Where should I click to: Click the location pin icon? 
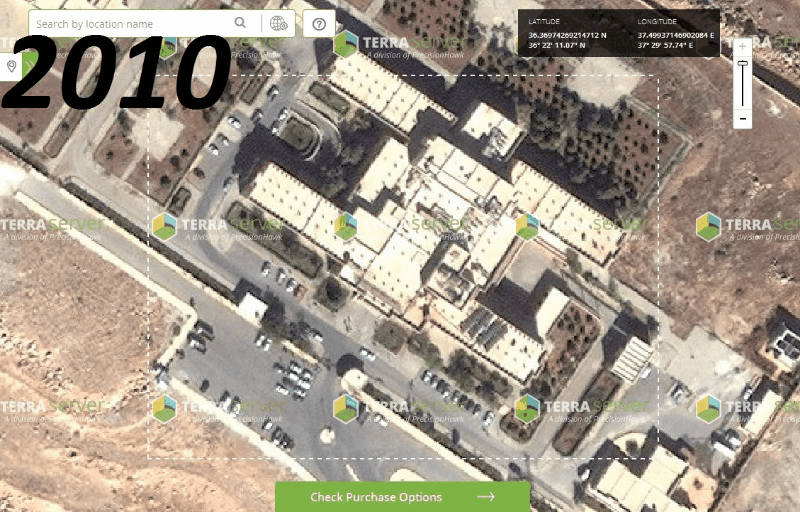coord(11,66)
